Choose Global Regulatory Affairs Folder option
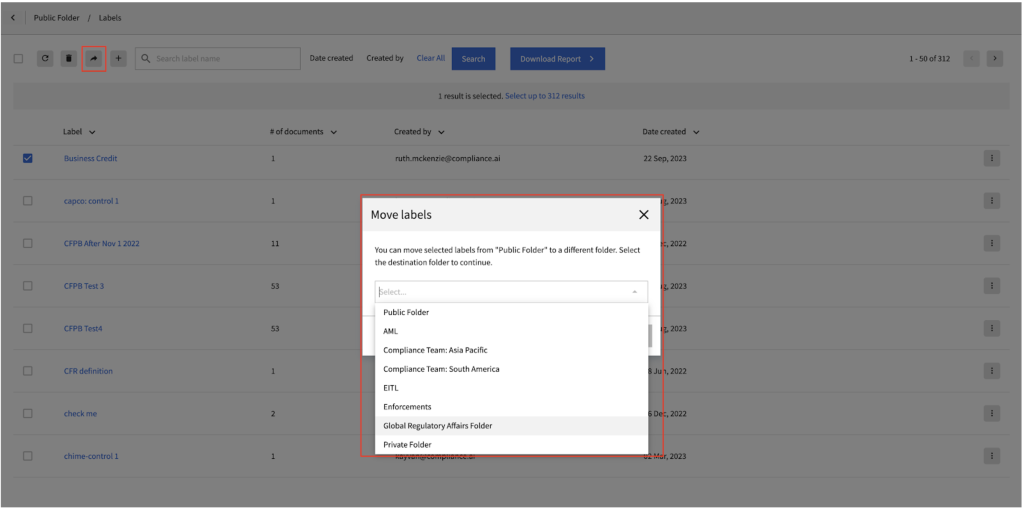Screen dimensions: 1024x510 pos(438,426)
